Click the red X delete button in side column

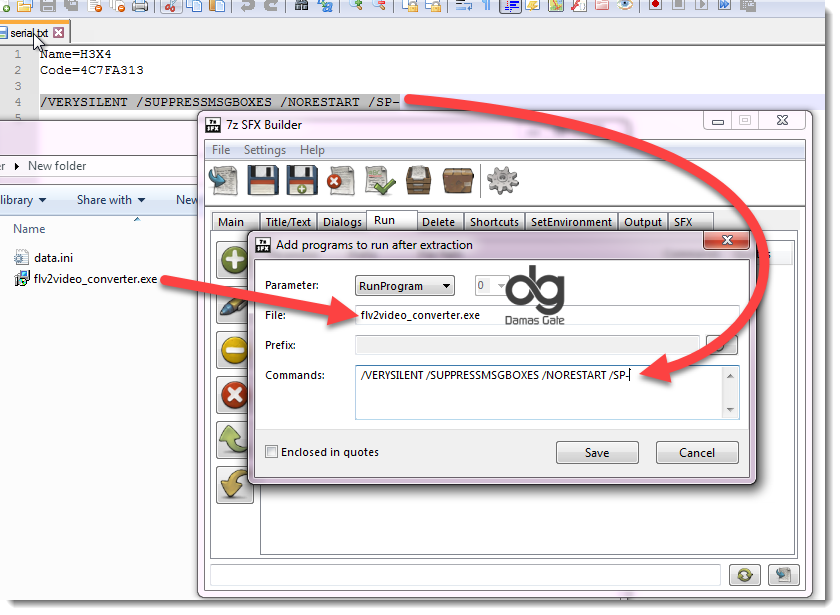pos(234,395)
